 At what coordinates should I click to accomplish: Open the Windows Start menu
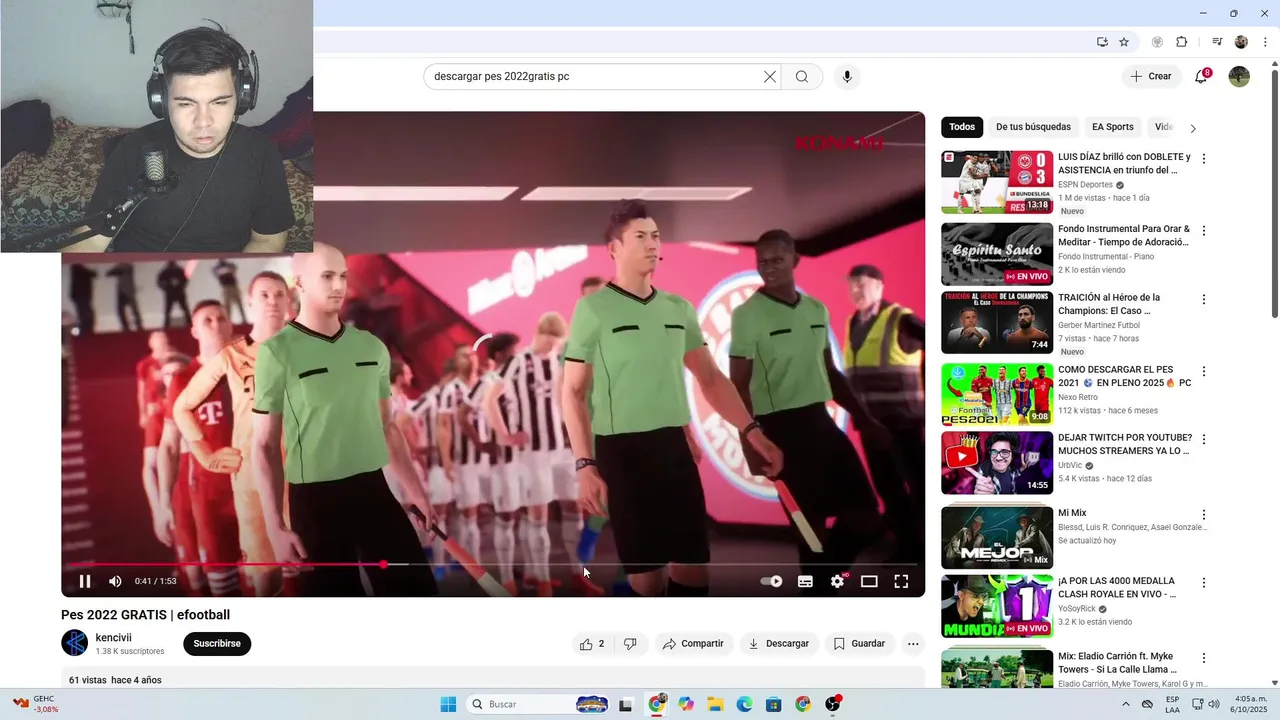(448, 704)
